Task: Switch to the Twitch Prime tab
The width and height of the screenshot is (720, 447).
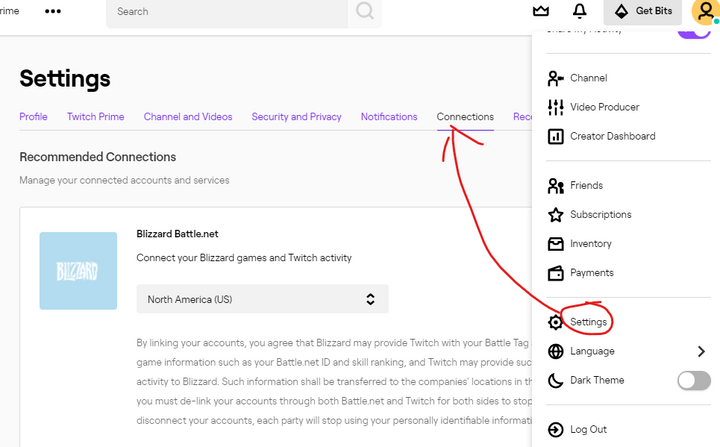Action: pyautogui.click(x=96, y=117)
